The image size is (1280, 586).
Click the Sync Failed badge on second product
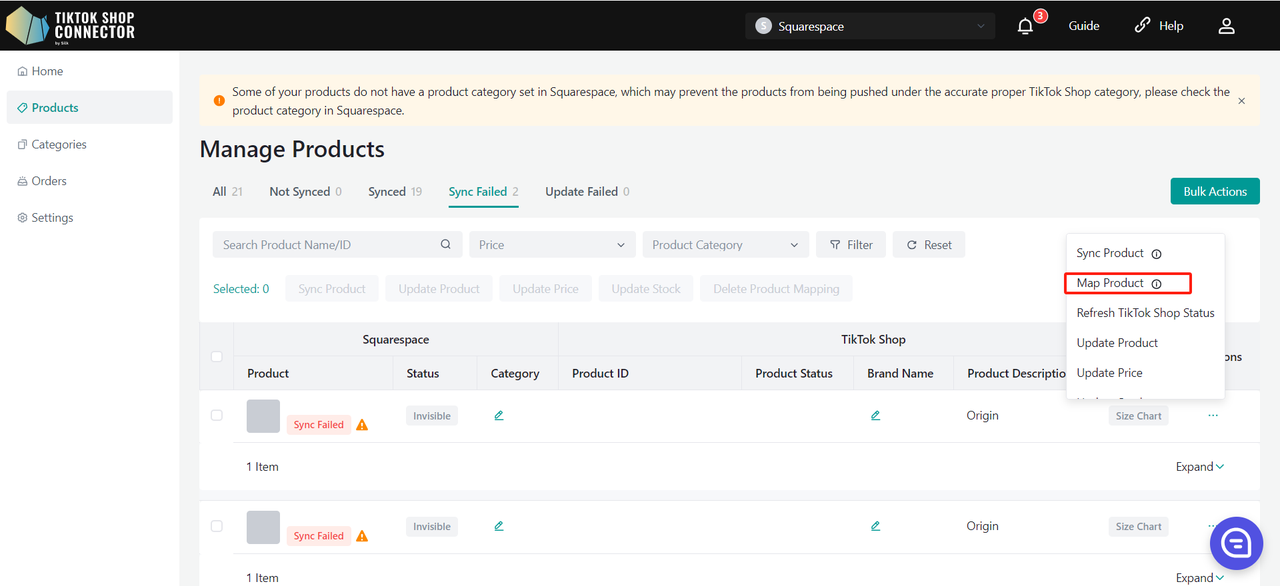click(319, 536)
